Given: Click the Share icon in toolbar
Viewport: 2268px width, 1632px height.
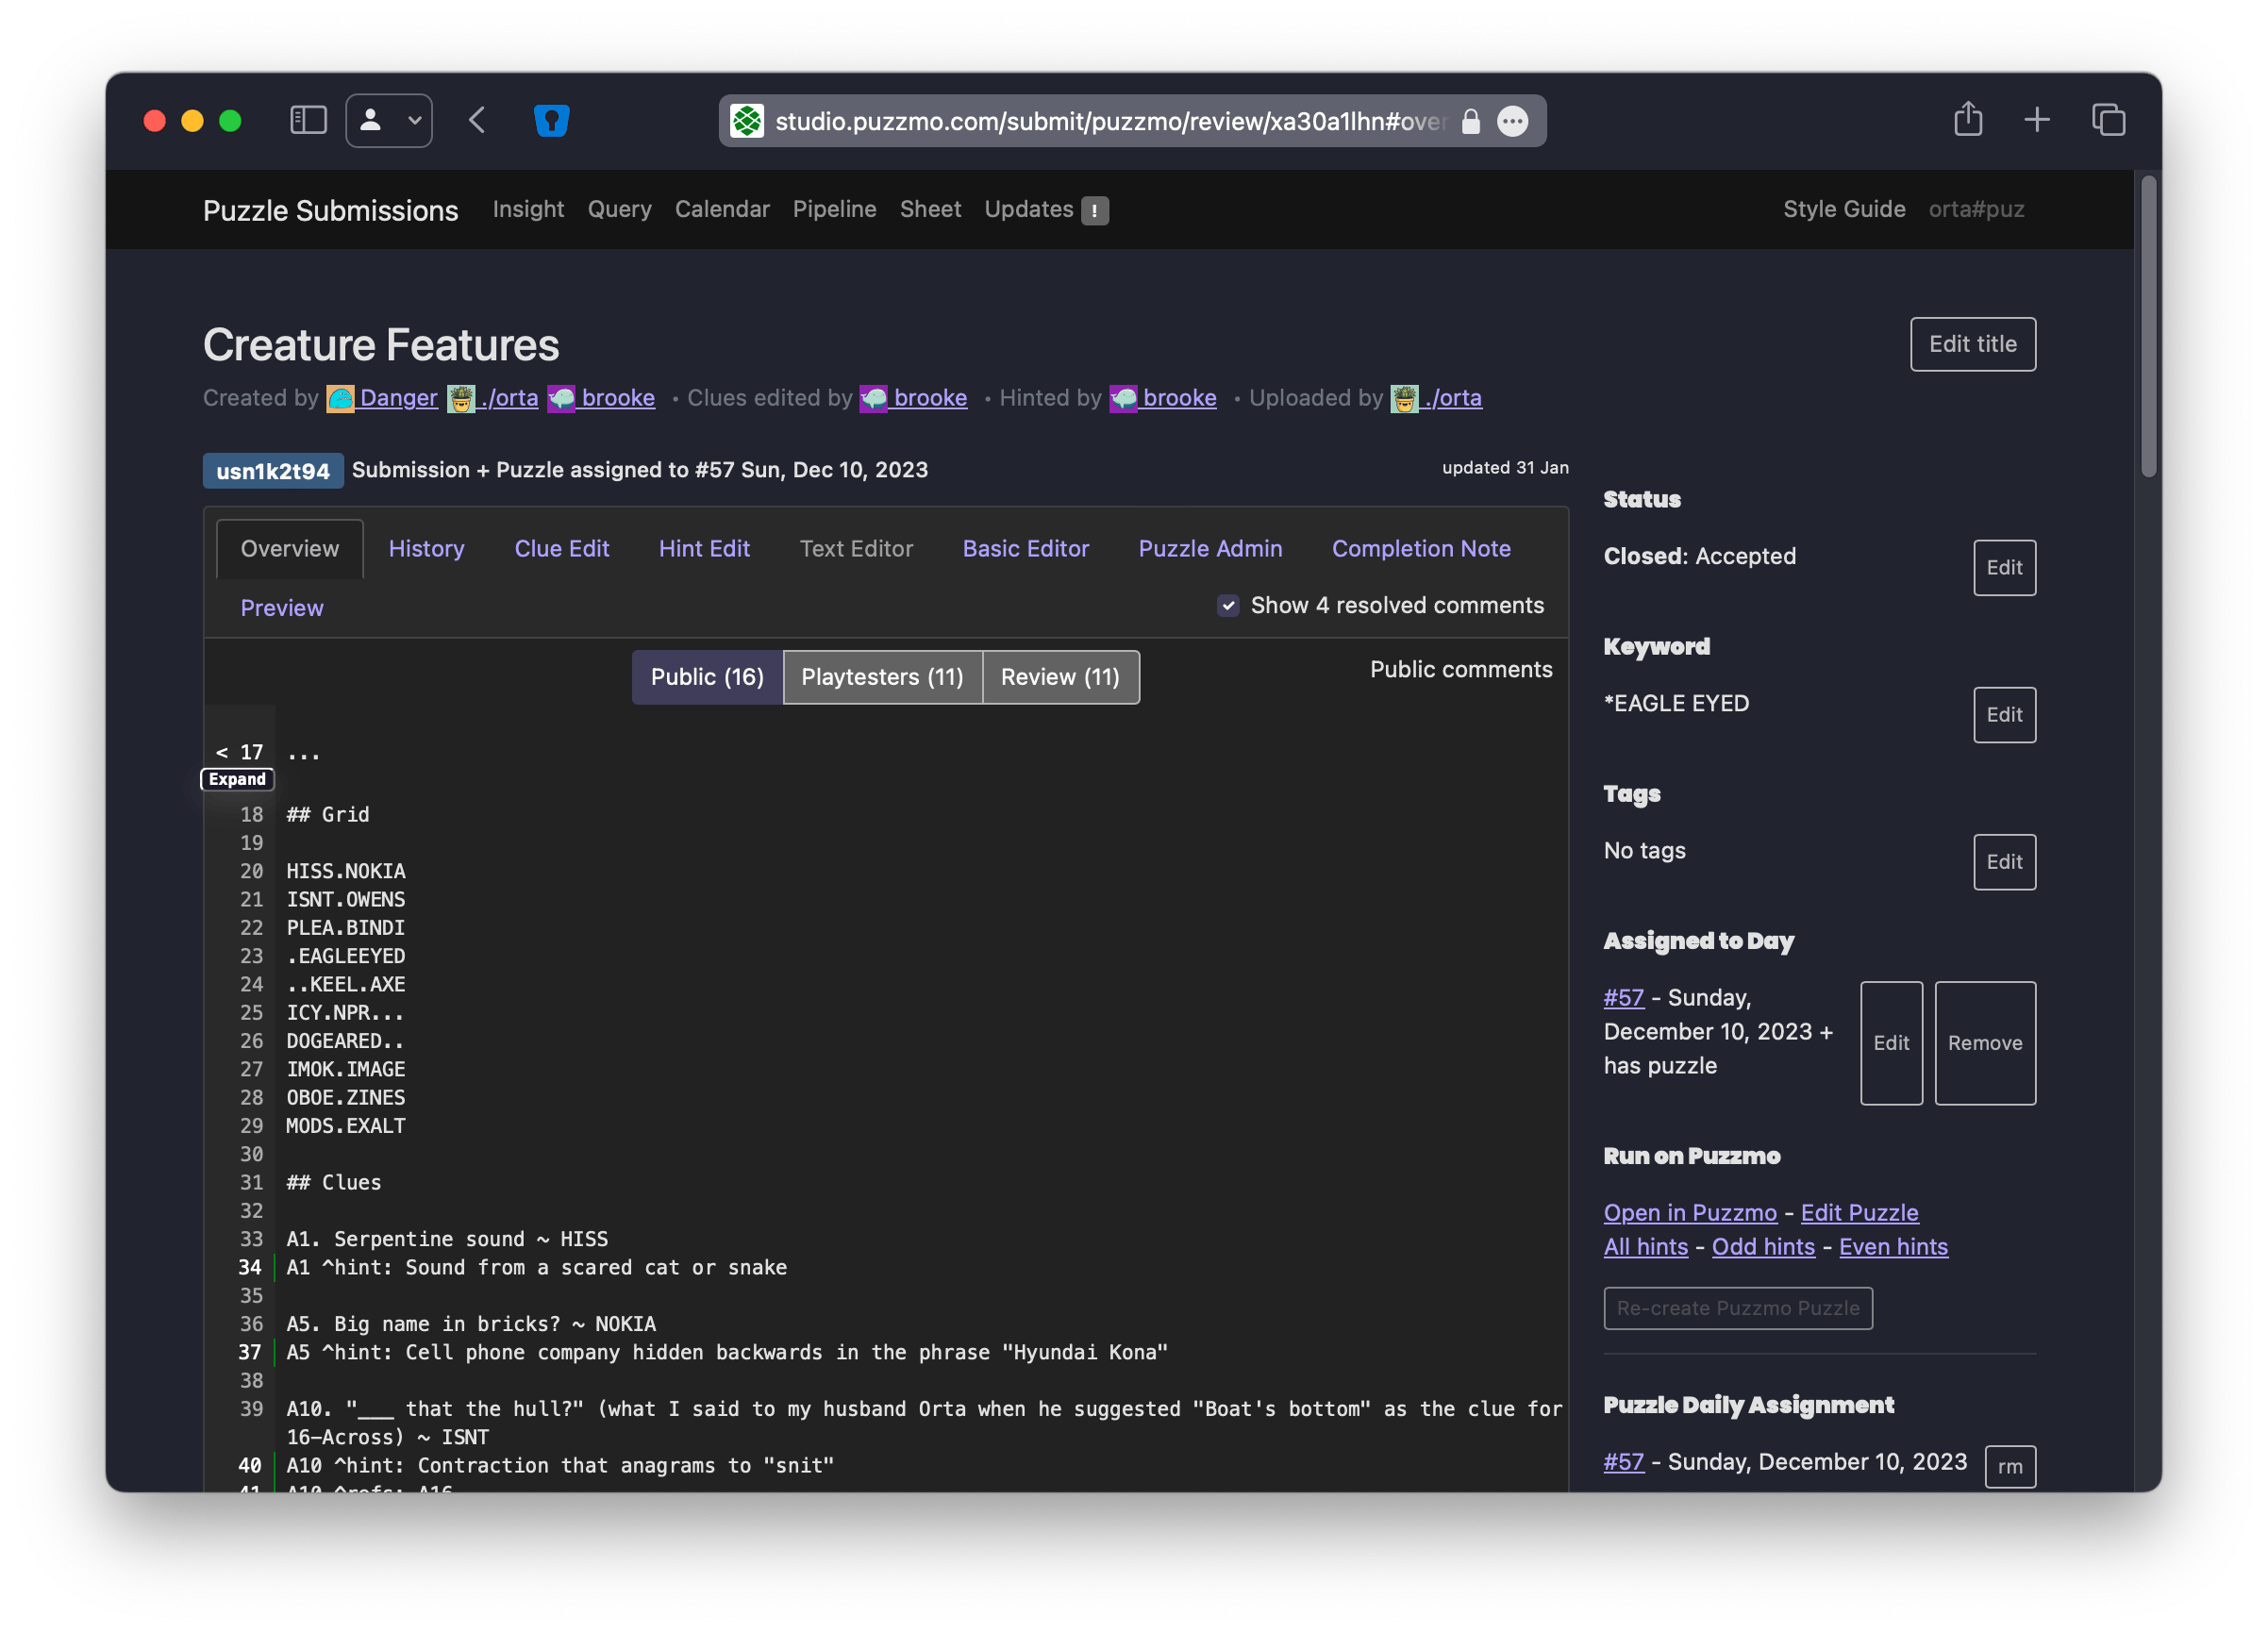Looking at the screenshot, I should point(1967,120).
